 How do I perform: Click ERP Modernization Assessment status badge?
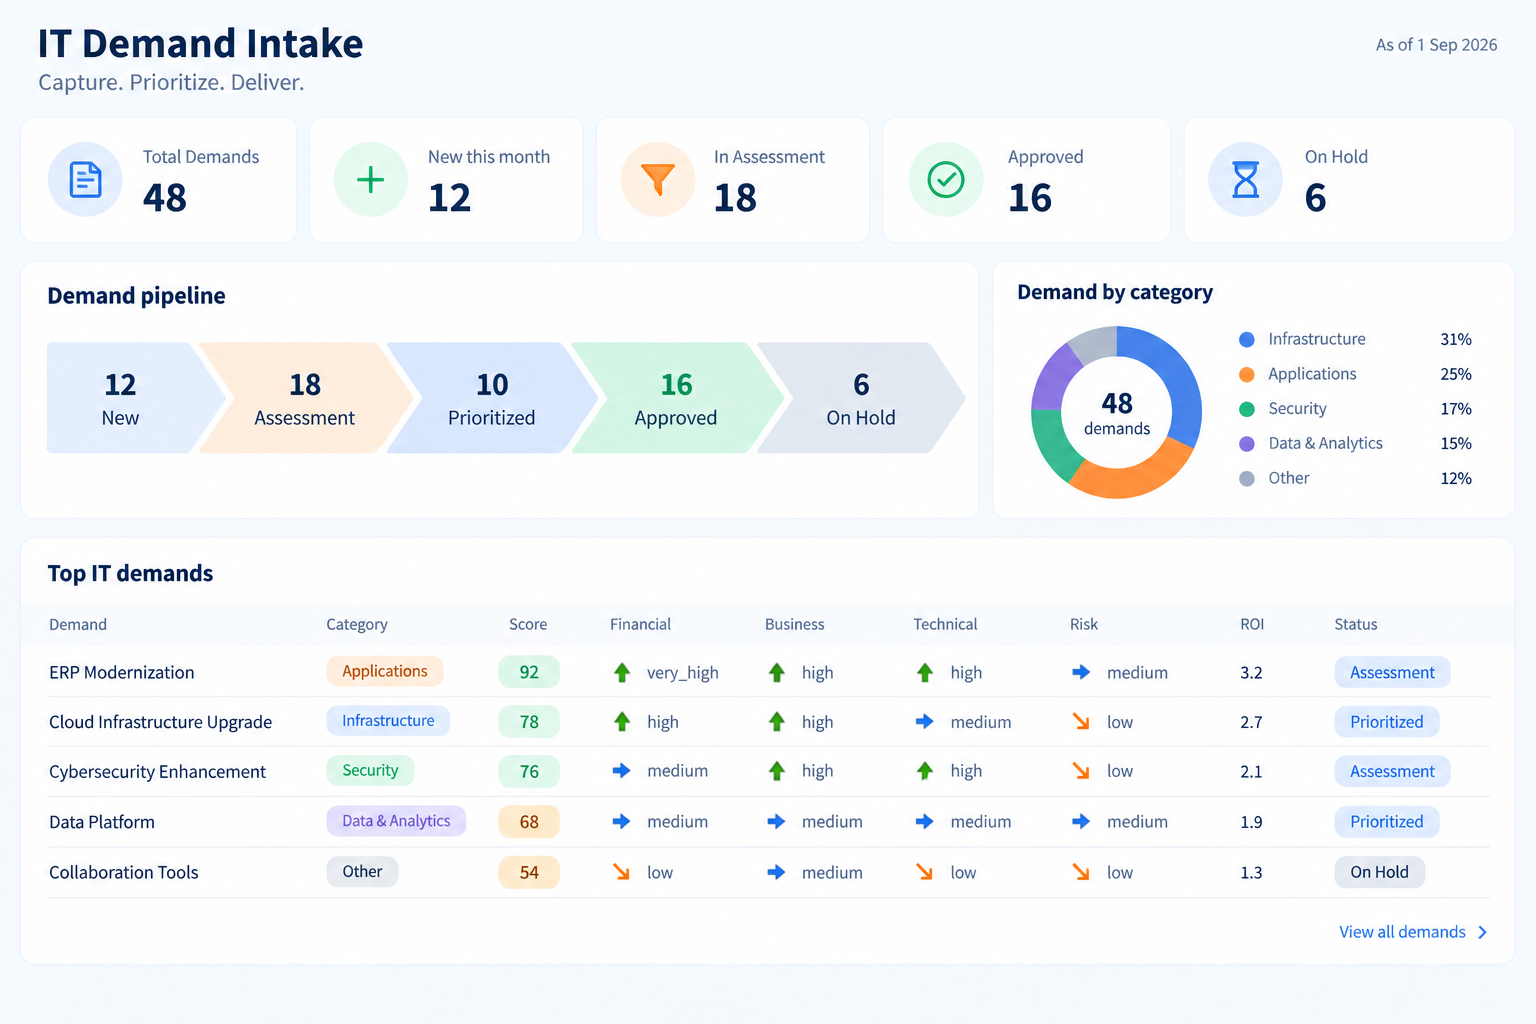pyautogui.click(x=1392, y=673)
